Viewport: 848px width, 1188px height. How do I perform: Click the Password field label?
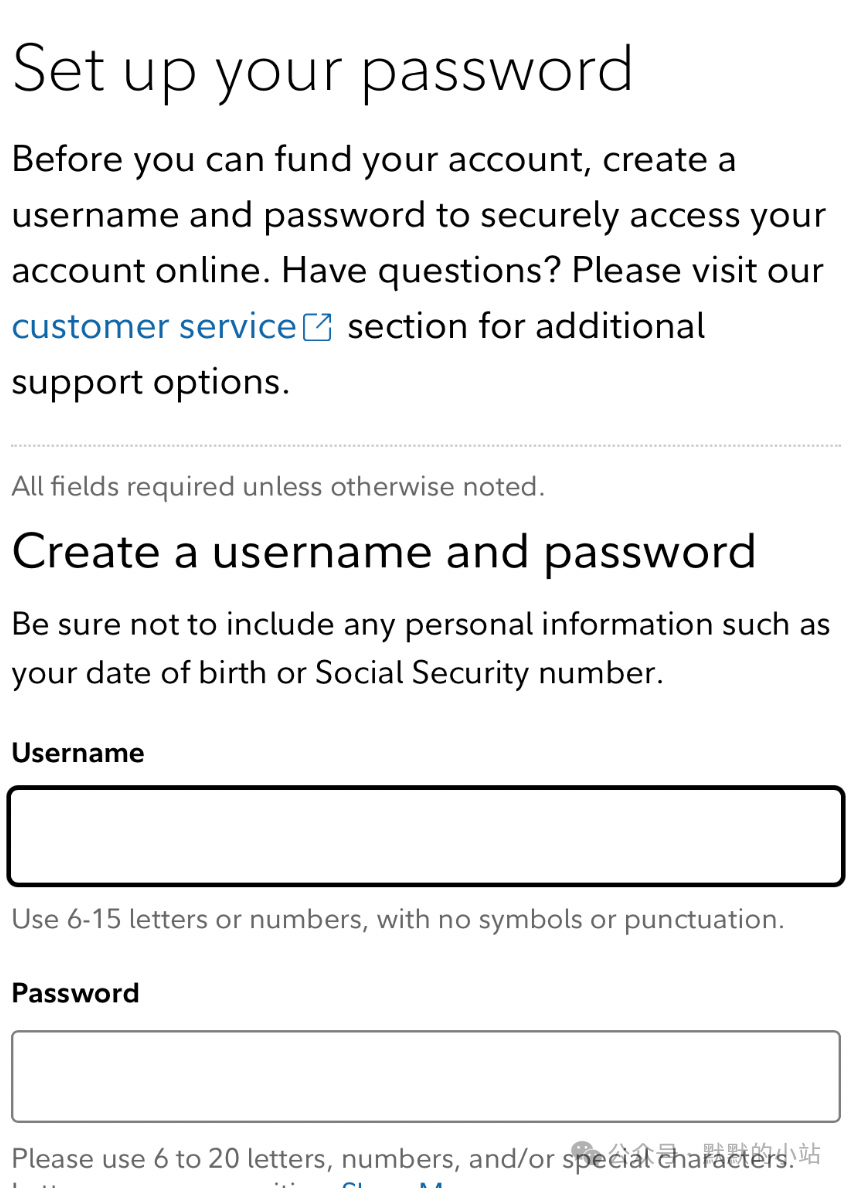pos(75,993)
